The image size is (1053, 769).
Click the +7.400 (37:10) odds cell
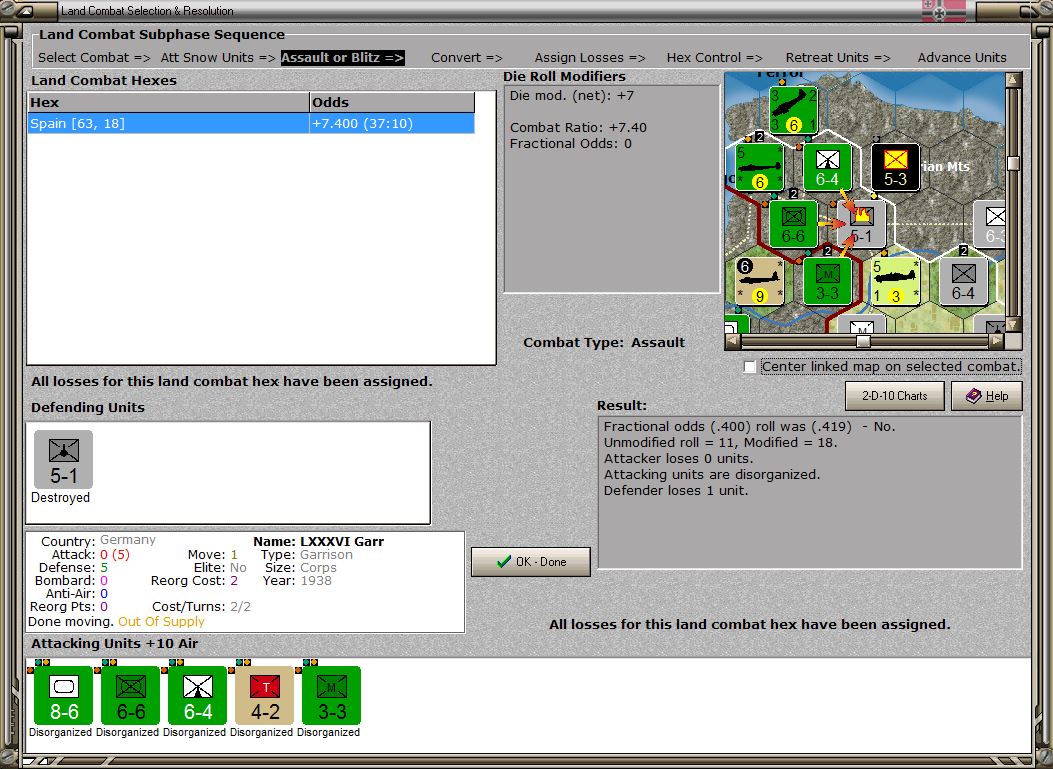(x=392, y=124)
